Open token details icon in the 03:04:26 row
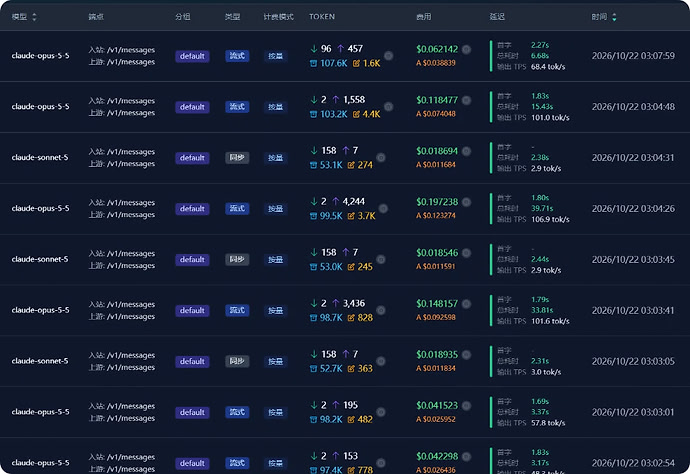Viewport: 690px width, 474px height. 383,208
